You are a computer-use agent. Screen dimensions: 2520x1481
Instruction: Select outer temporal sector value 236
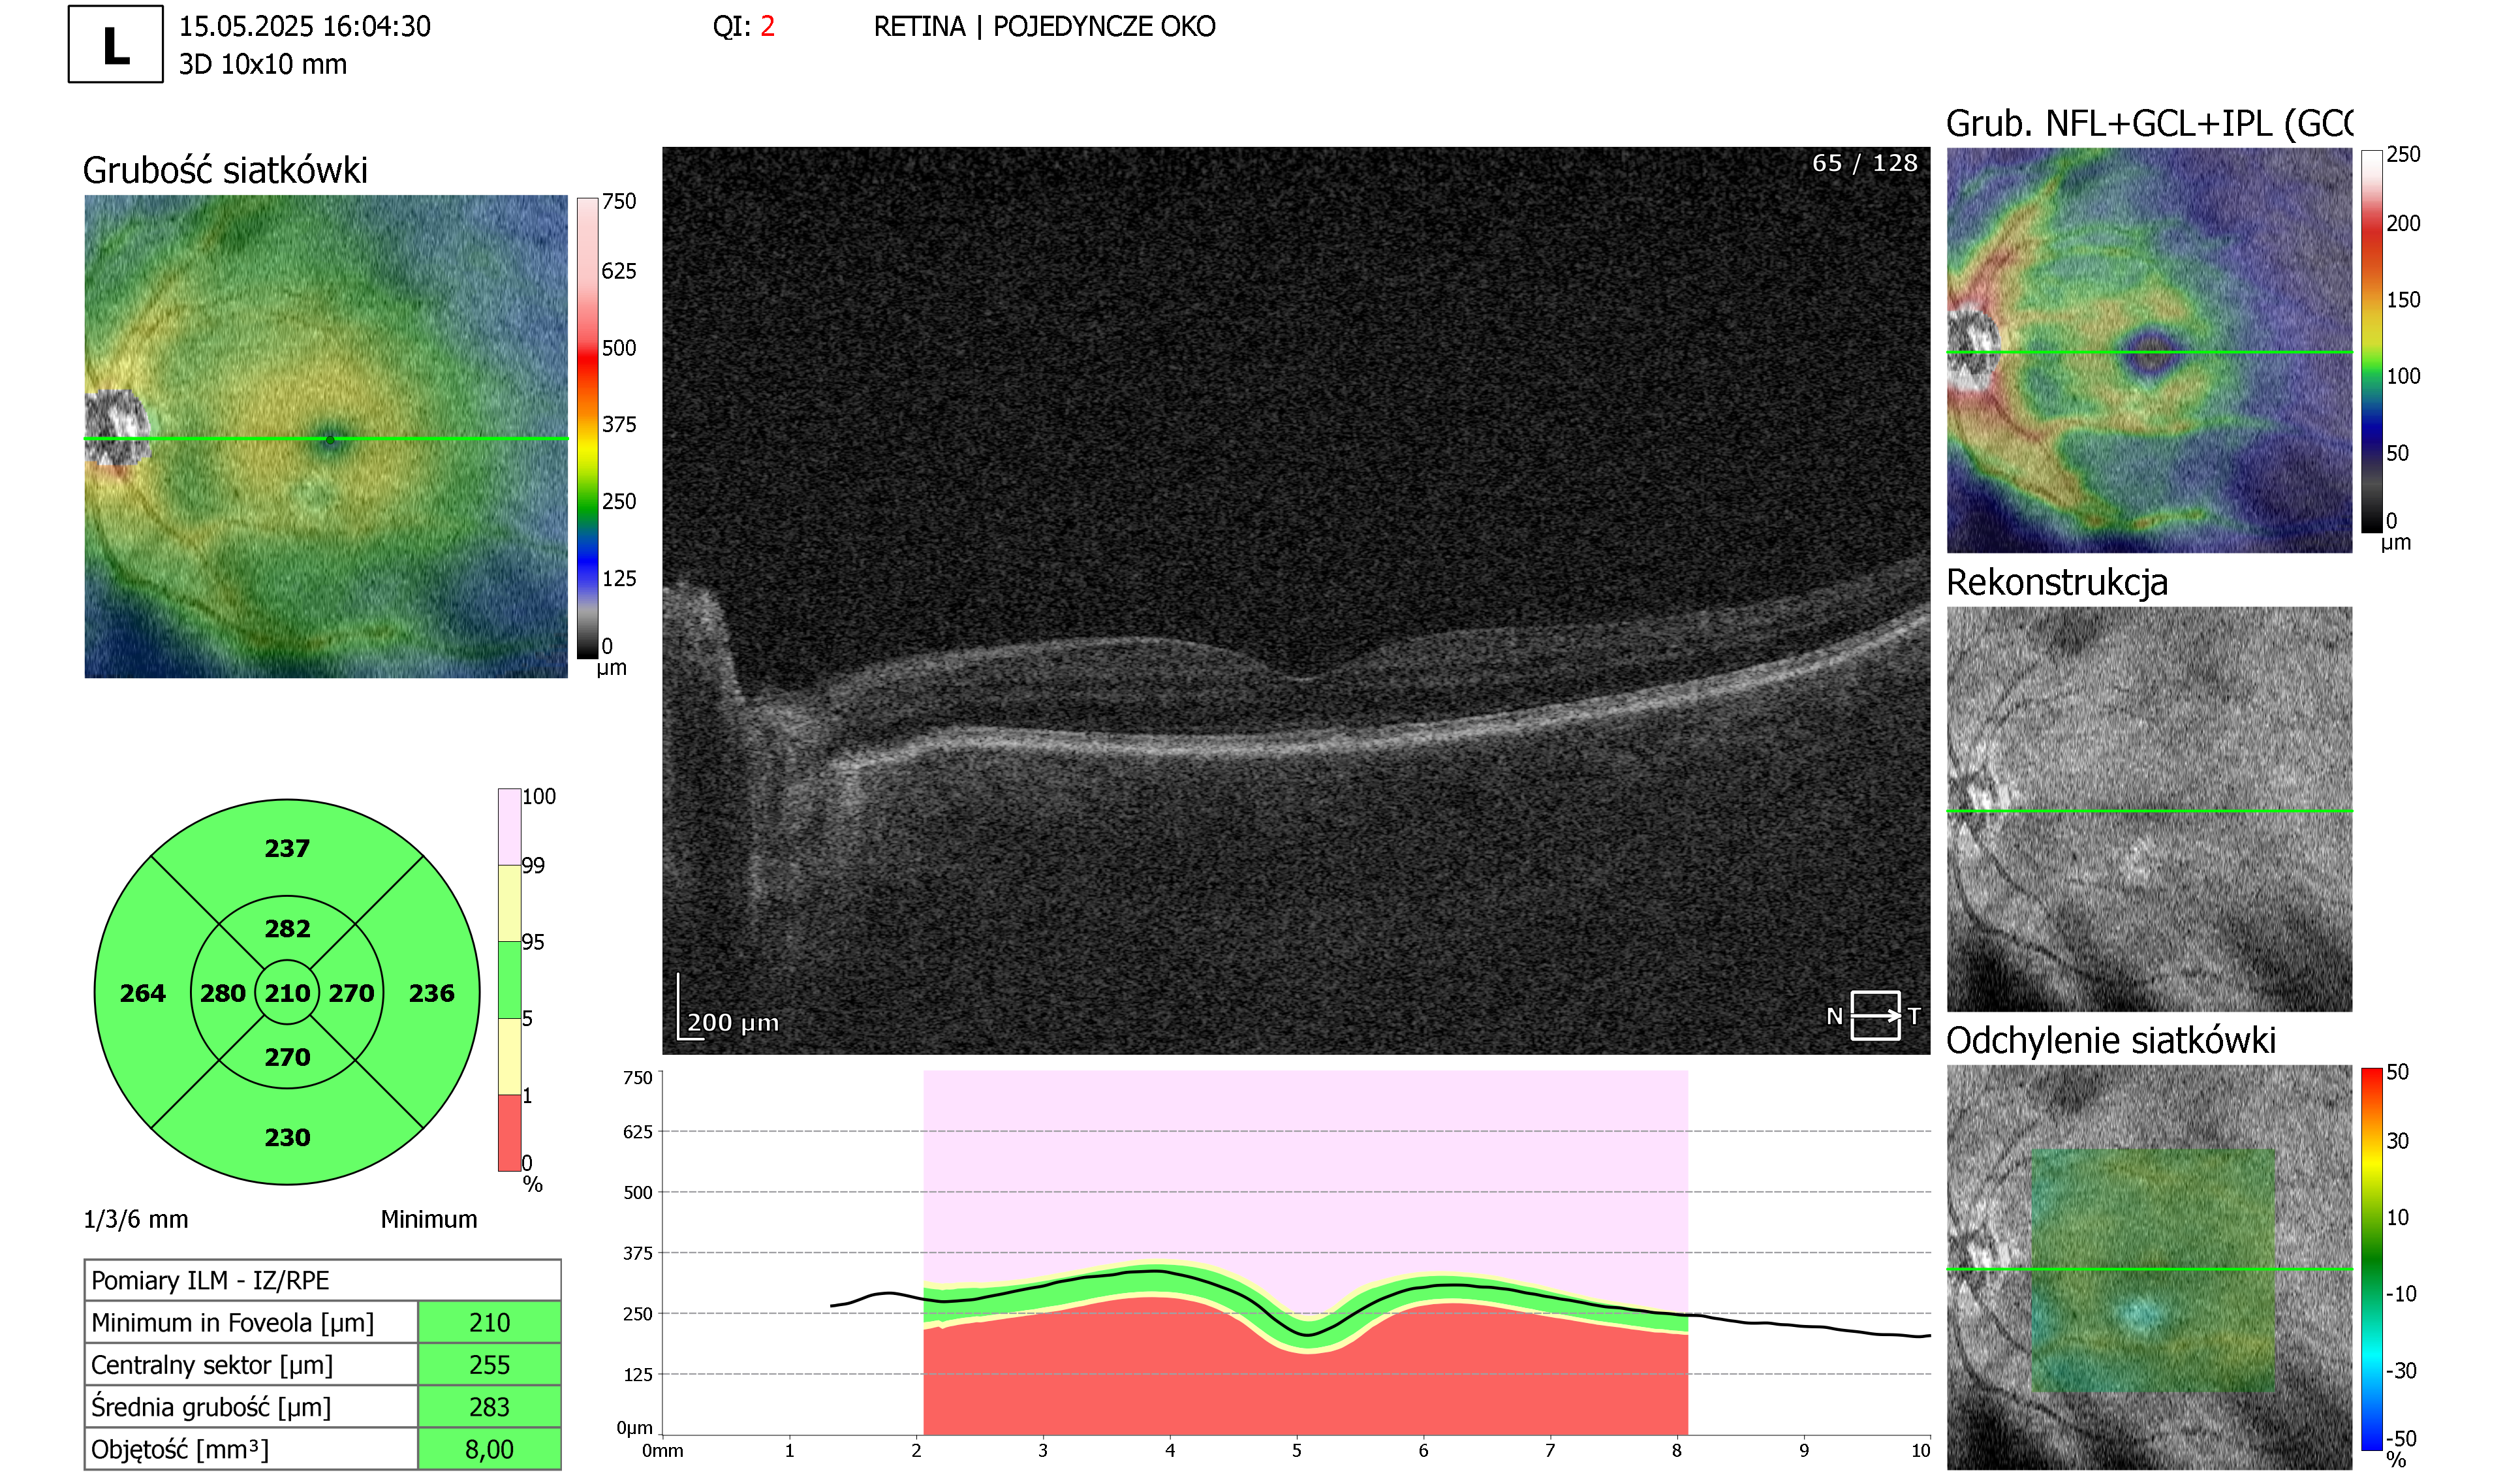pyautogui.click(x=431, y=993)
